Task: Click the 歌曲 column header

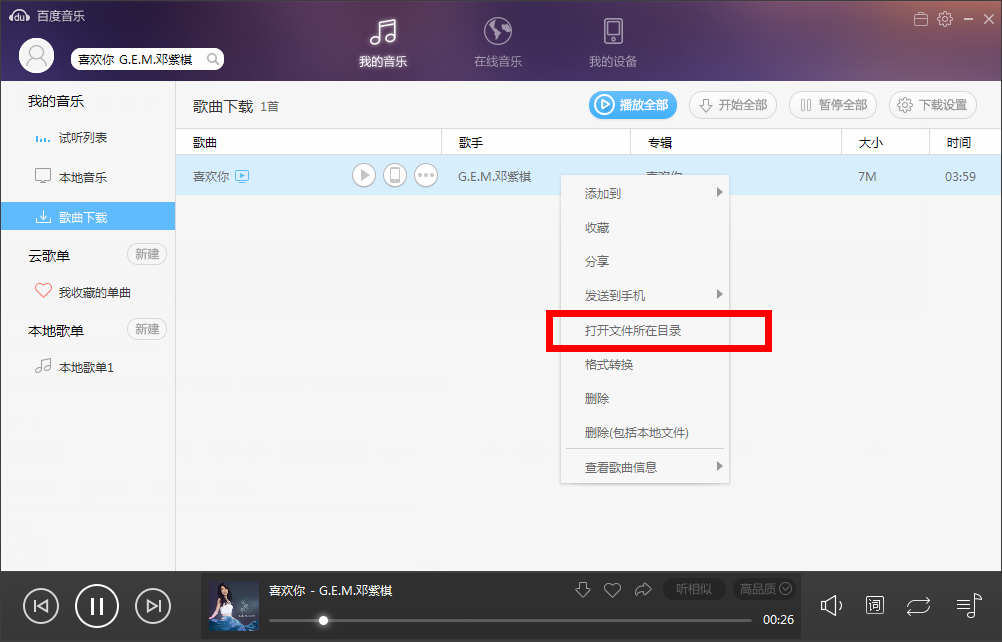Action: pyautogui.click(x=309, y=142)
